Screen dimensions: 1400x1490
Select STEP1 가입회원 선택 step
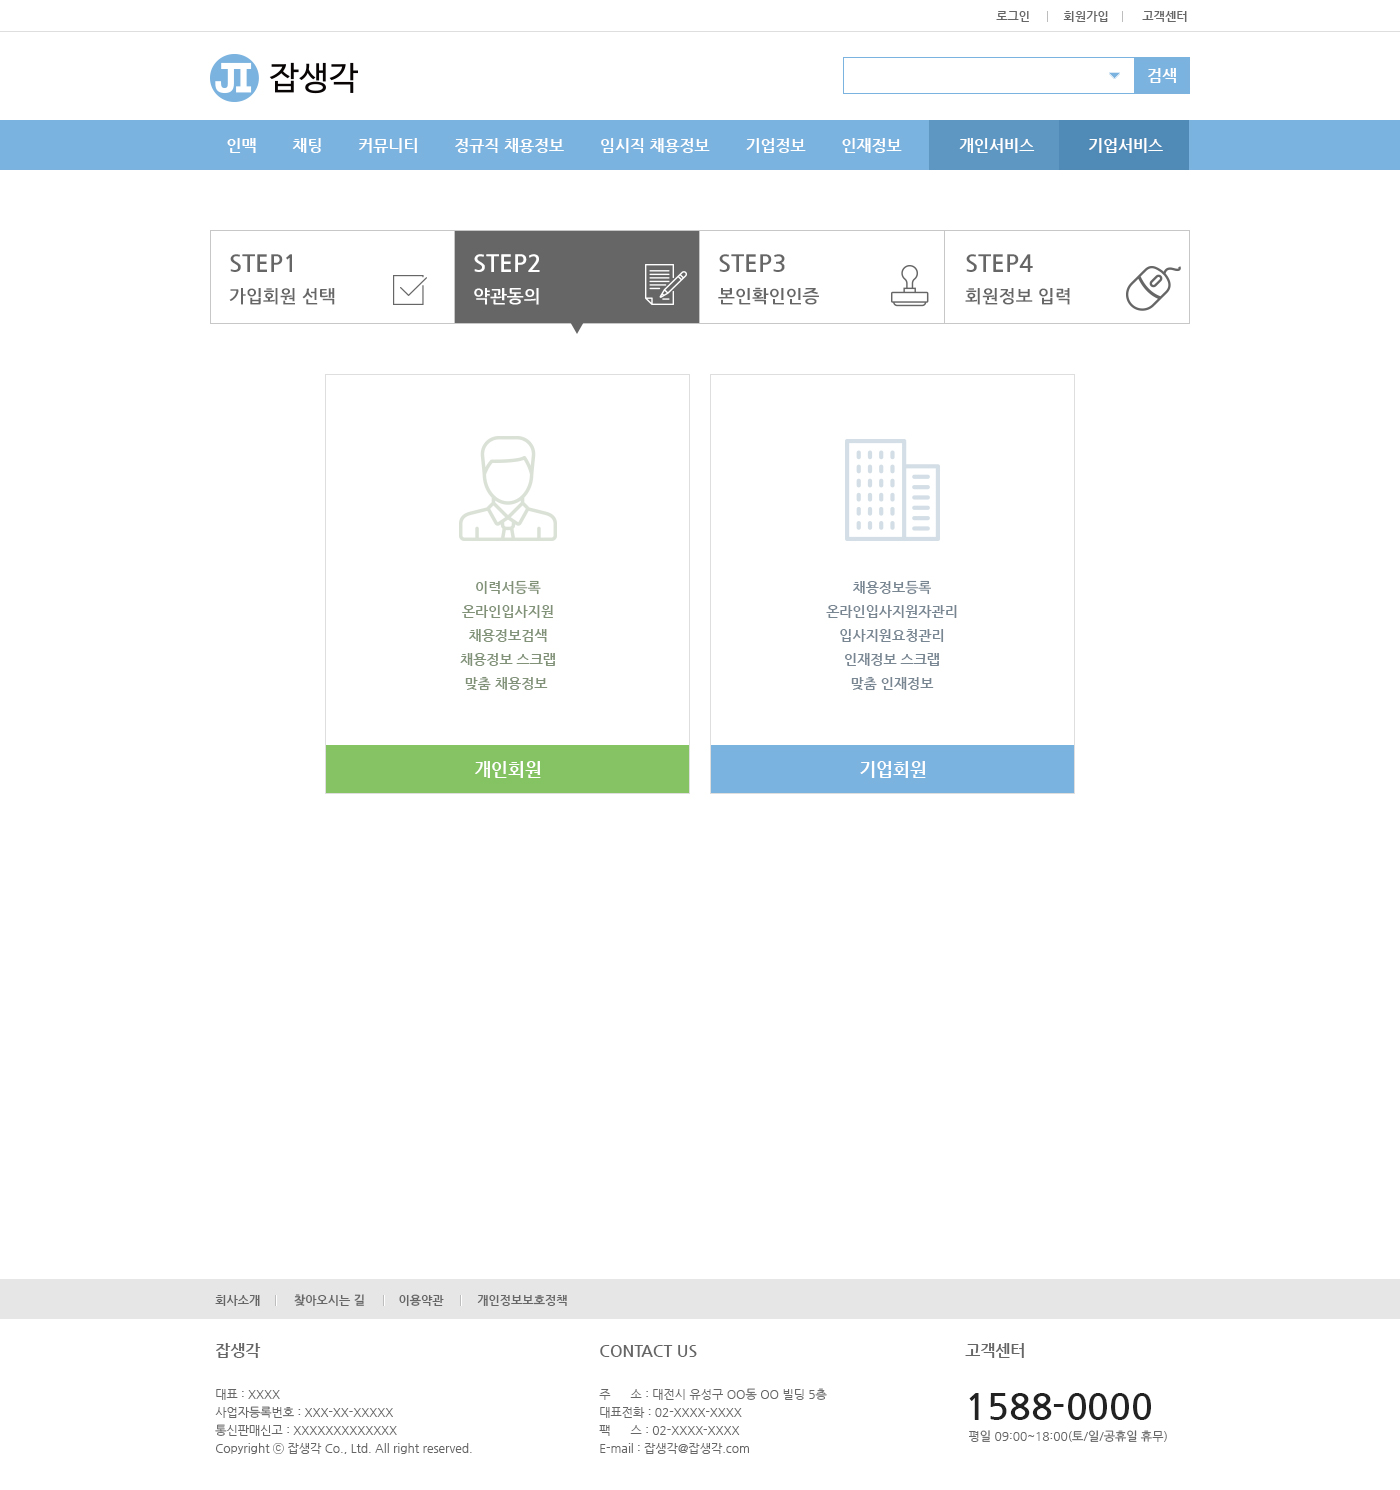pos(332,277)
